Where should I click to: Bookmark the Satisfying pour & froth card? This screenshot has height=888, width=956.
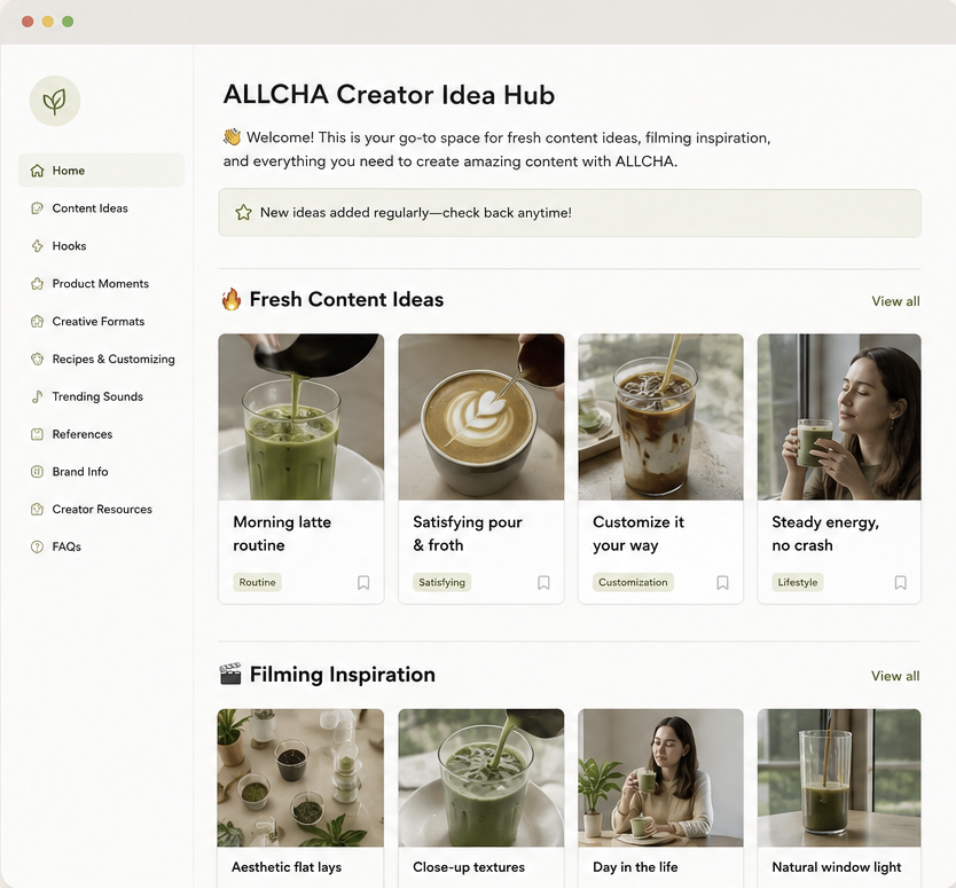pos(543,582)
